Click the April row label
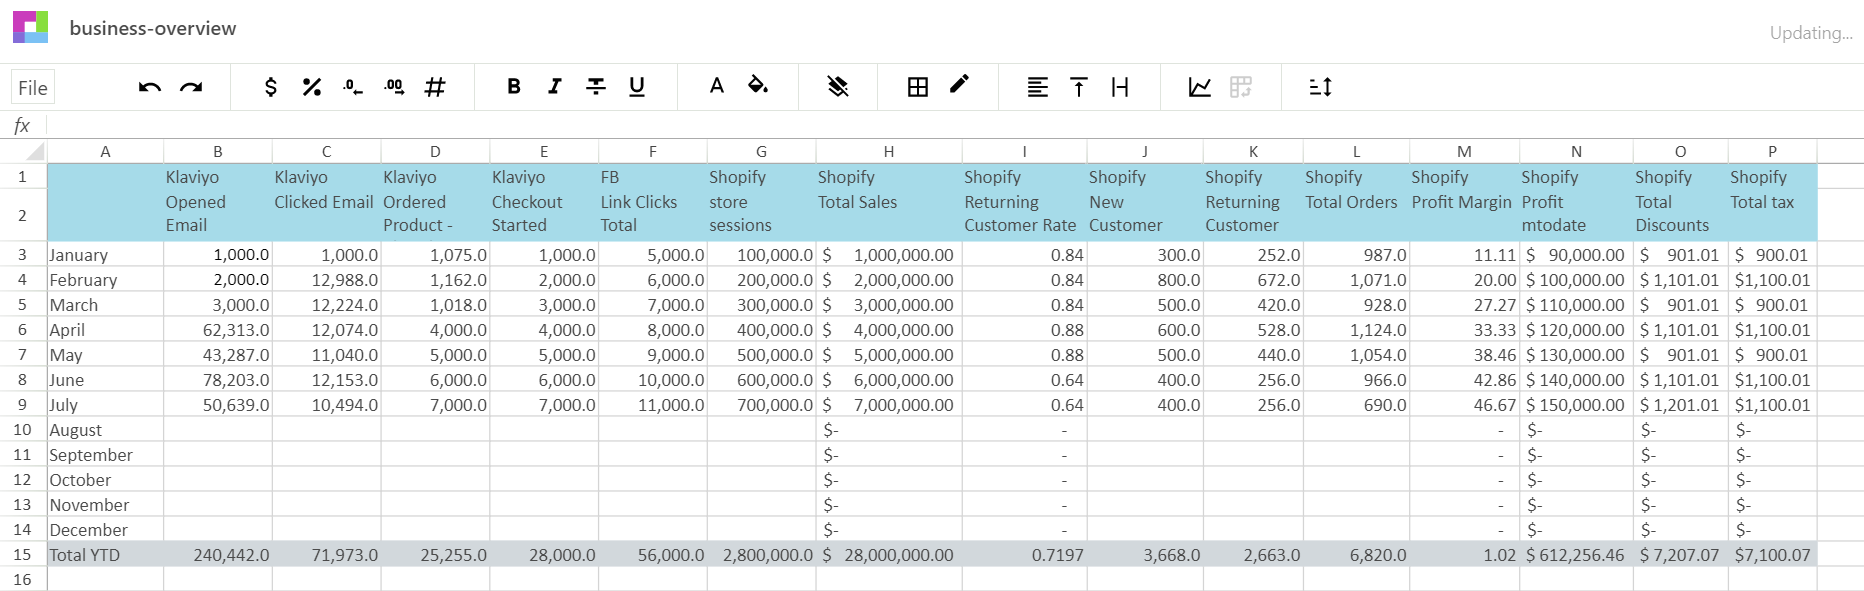 click(105, 329)
